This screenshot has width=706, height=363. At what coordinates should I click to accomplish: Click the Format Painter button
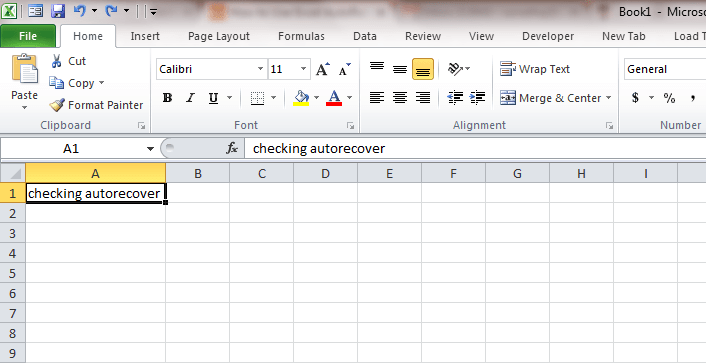pos(96,105)
